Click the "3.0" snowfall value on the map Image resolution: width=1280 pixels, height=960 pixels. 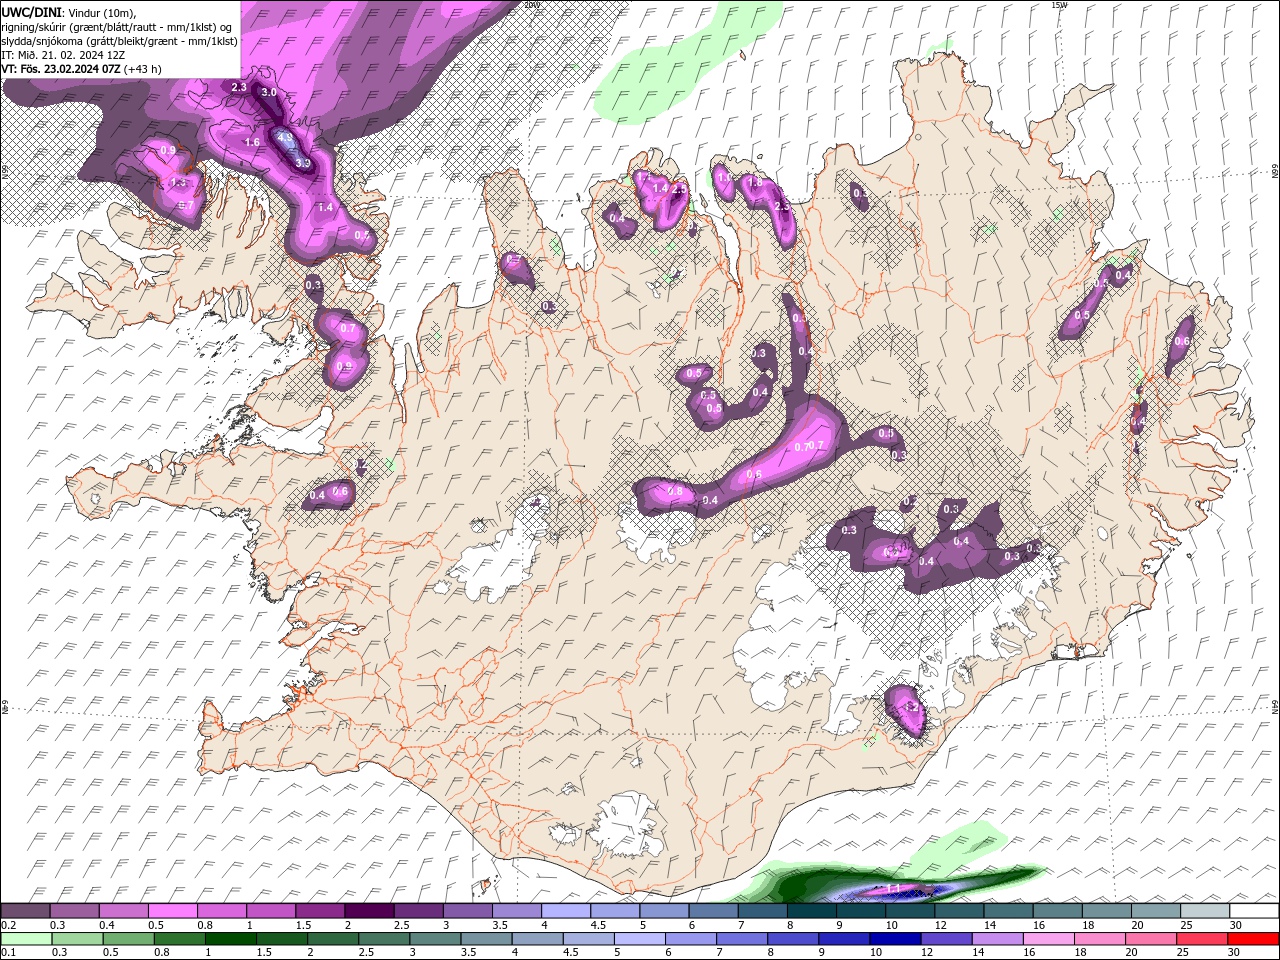[269, 92]
